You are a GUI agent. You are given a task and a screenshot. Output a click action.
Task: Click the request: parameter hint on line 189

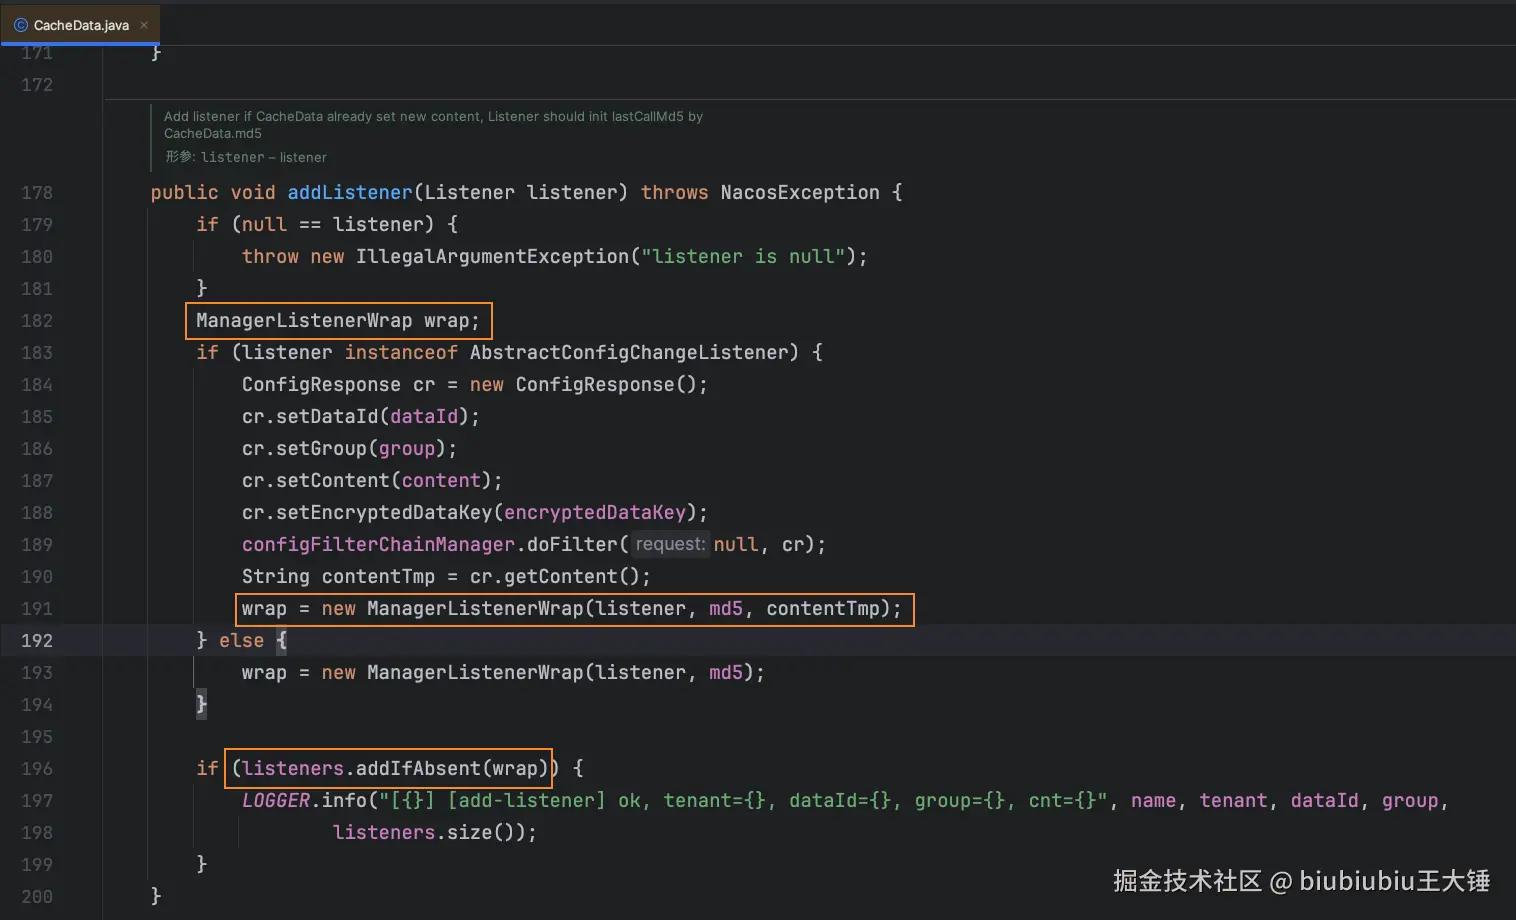click(x=670, y=545)
